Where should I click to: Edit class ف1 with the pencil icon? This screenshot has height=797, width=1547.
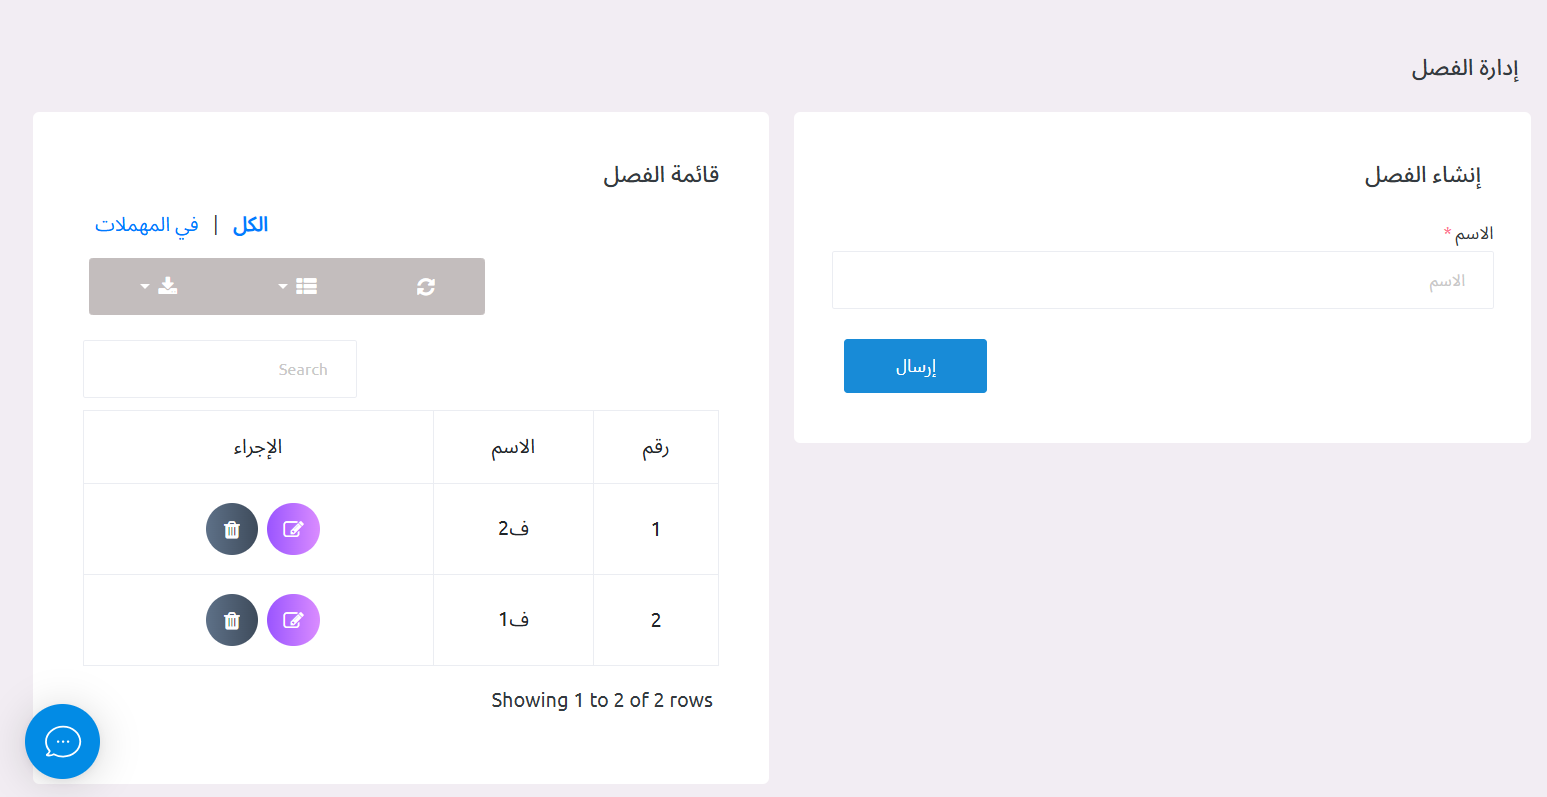click(293, 620)
